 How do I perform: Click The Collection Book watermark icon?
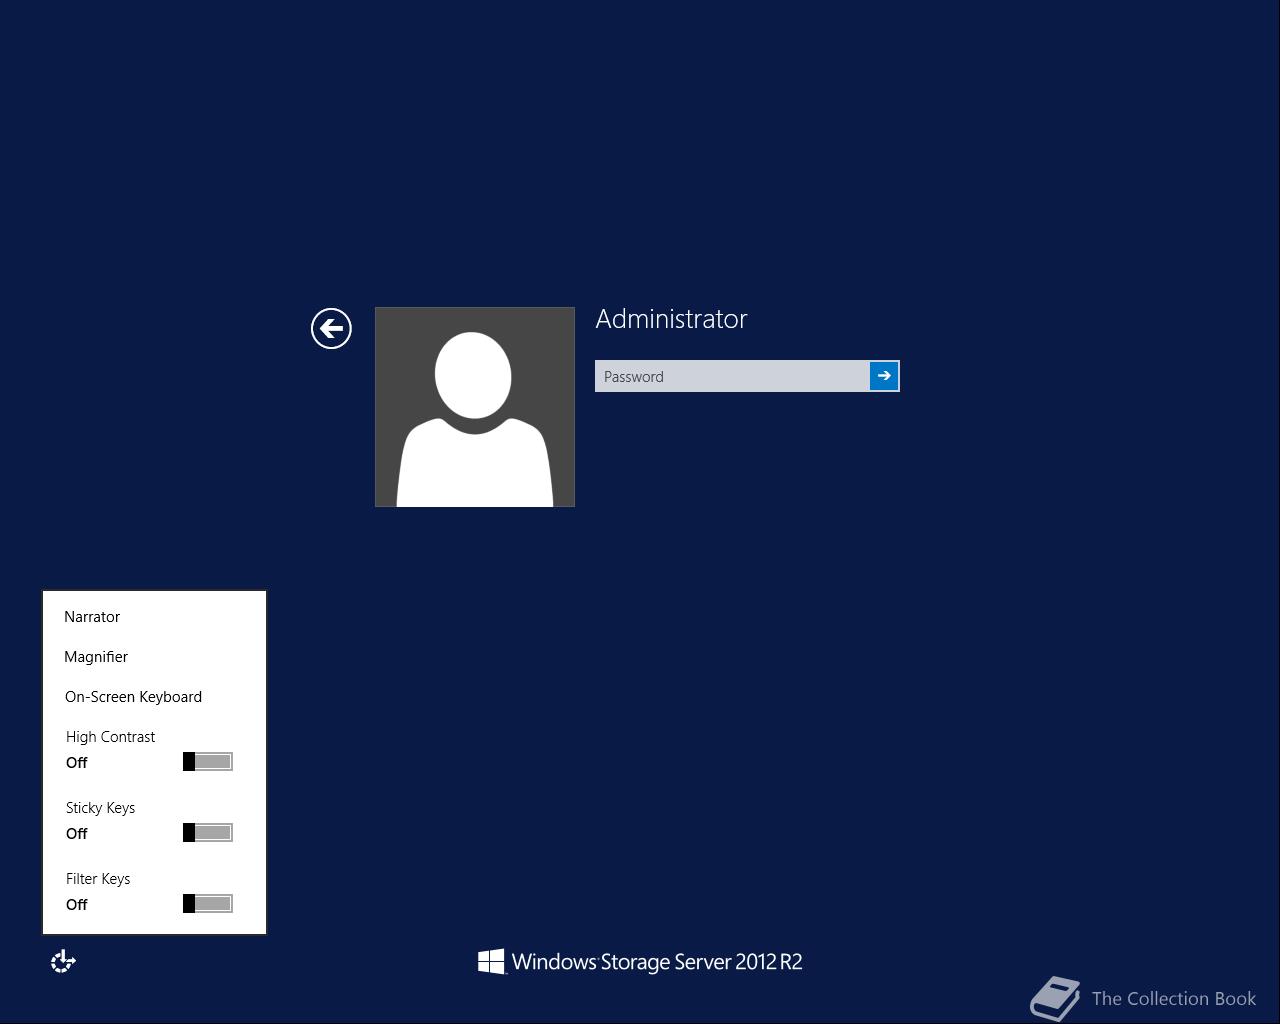(1057, 997)
